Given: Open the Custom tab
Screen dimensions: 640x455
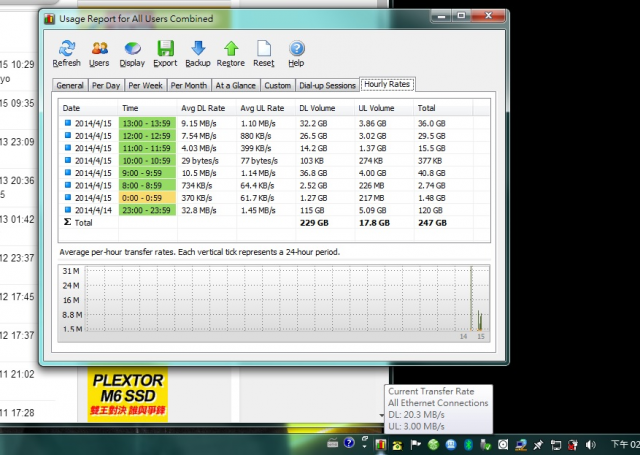Looking at the screenshot, I should [x=278, y=85].
